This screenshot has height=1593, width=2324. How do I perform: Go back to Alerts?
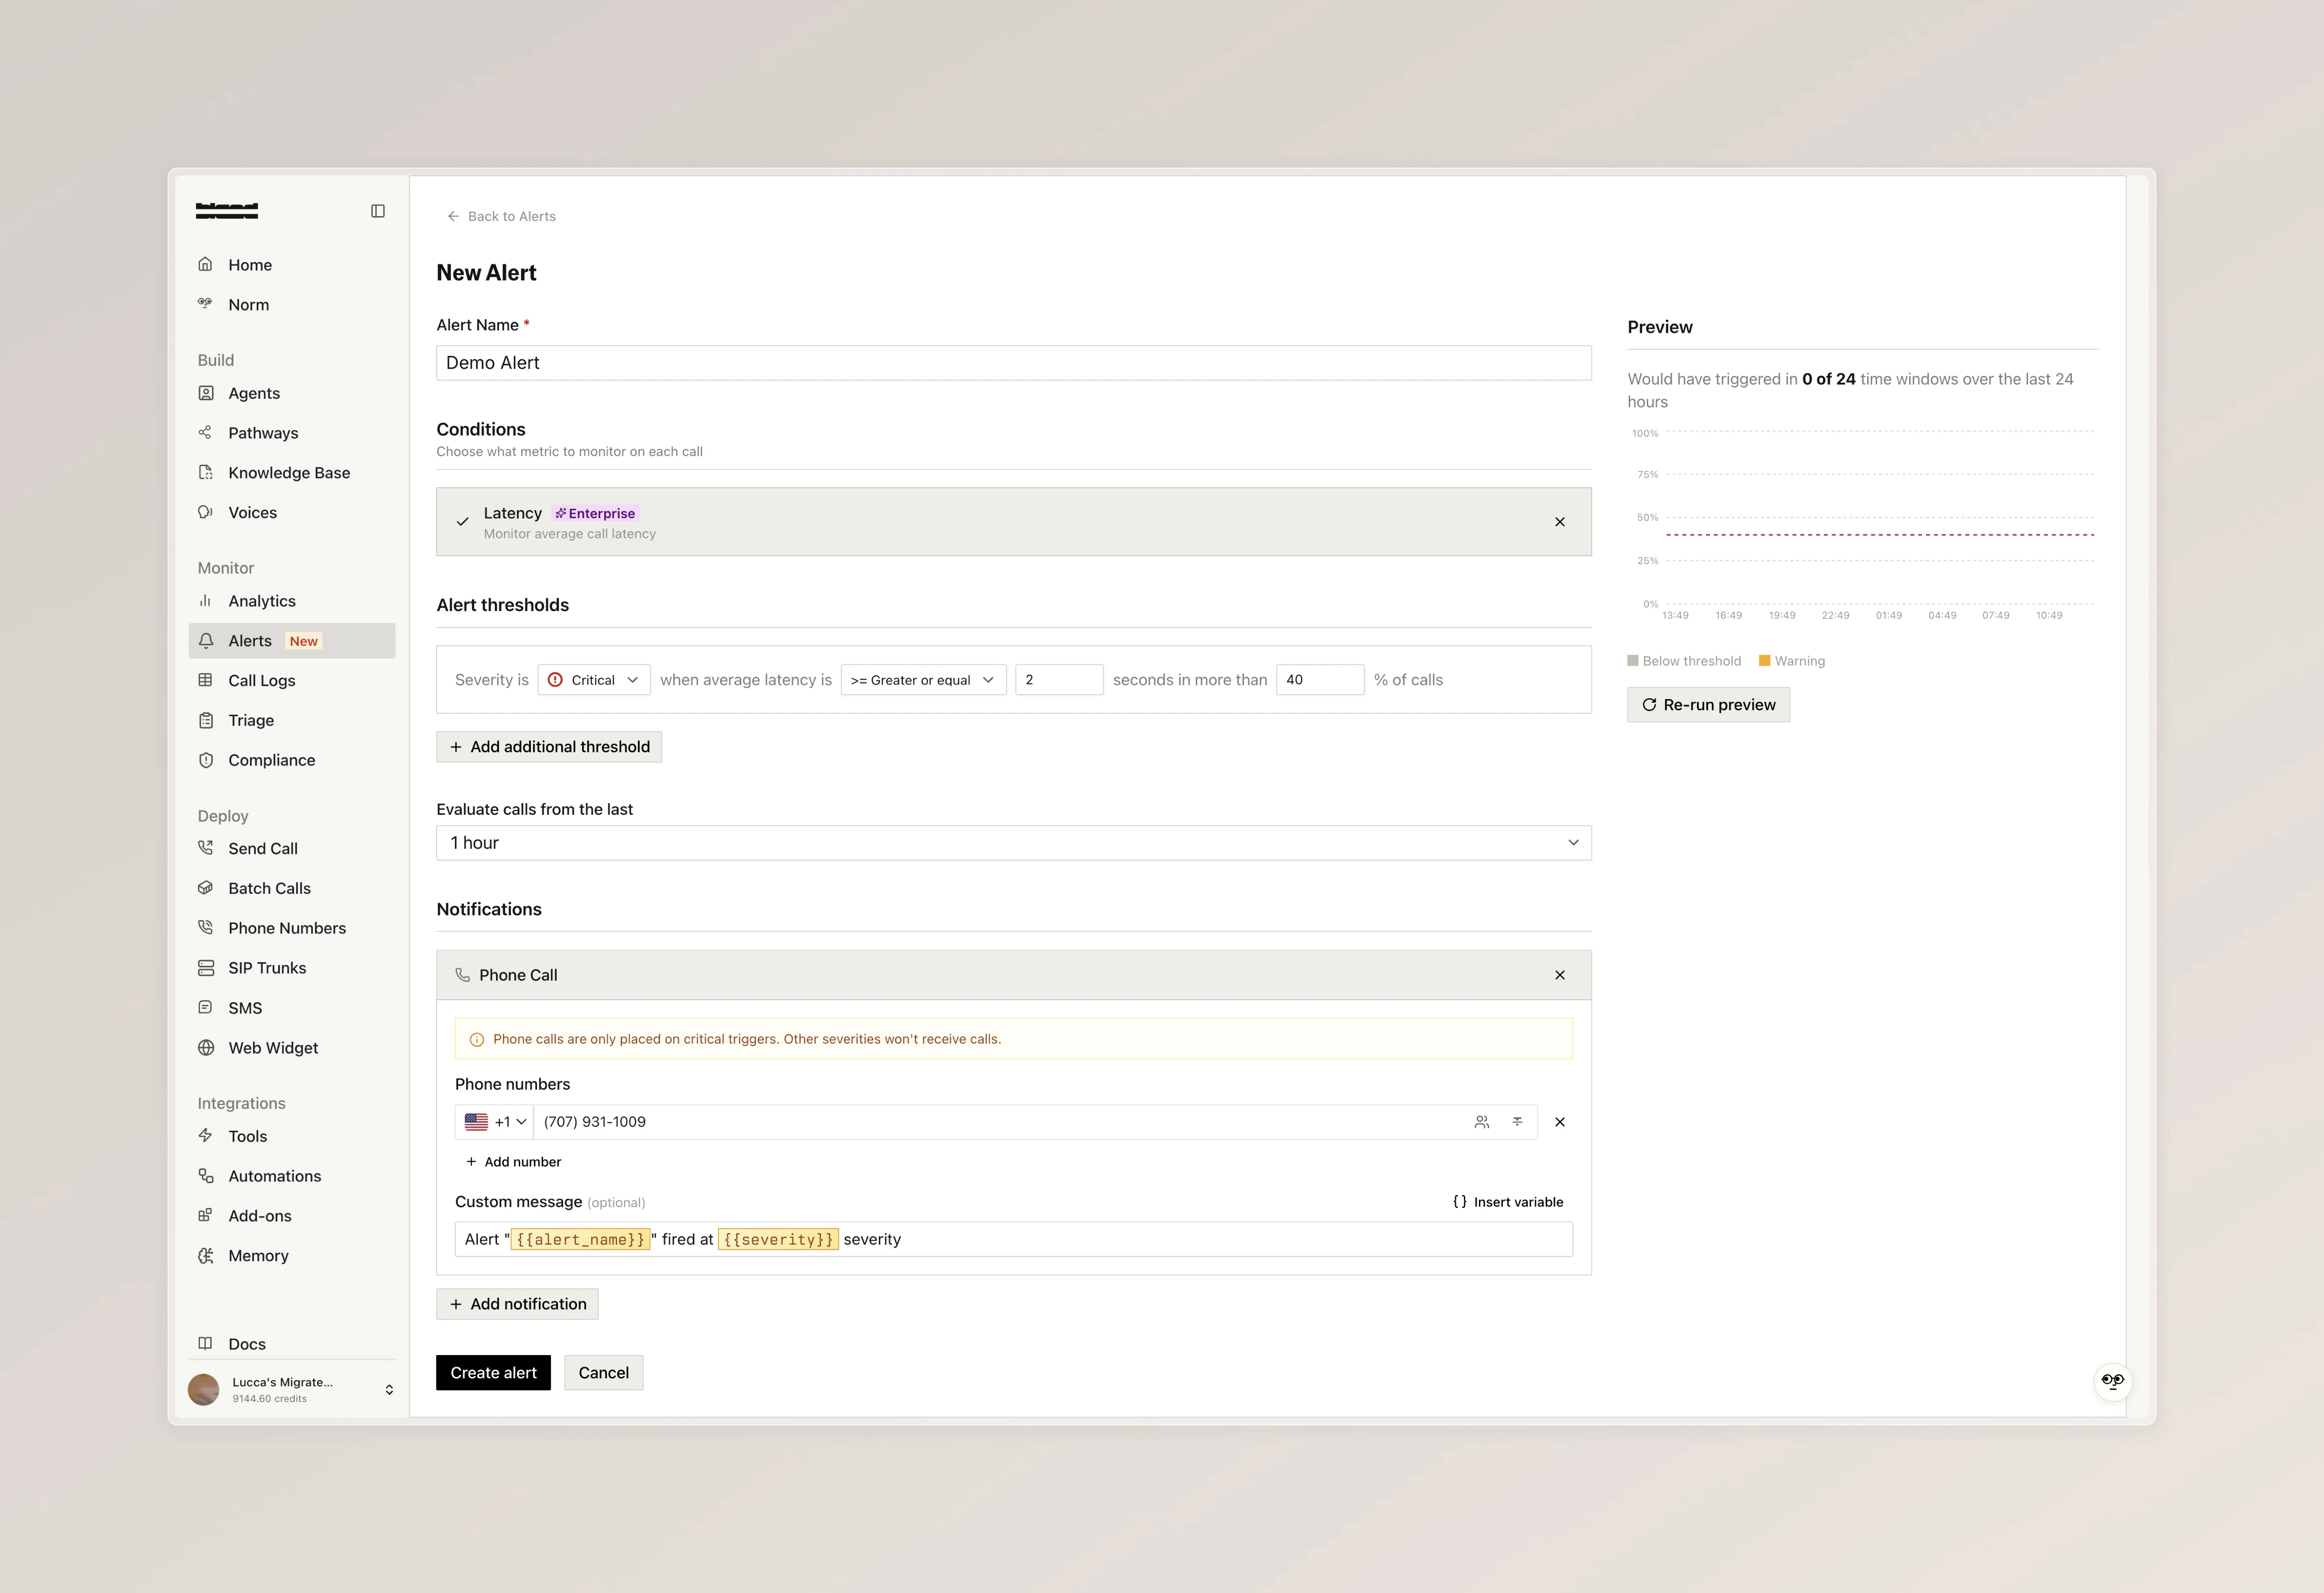pos(501,217)
